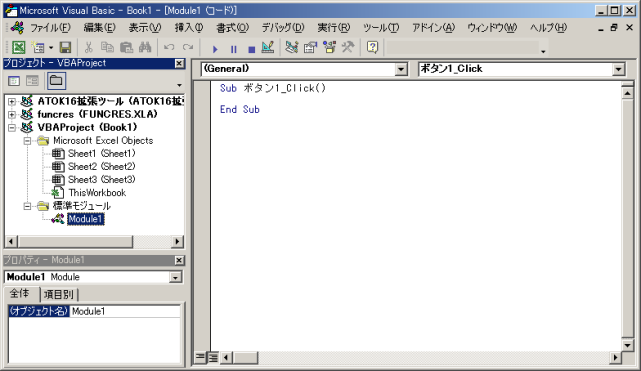
Task: Click project tree scroll right arrow
Action: tap(177, 241)
